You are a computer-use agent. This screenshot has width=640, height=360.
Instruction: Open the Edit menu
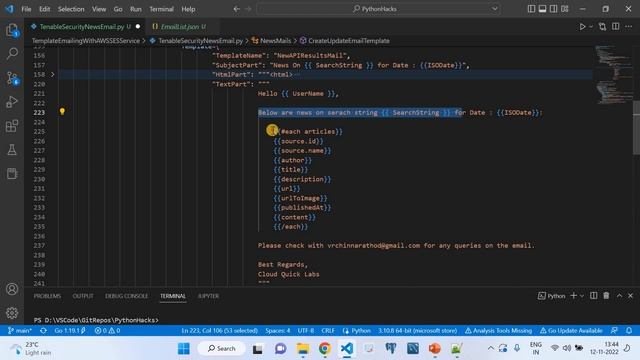coord(44,9)
